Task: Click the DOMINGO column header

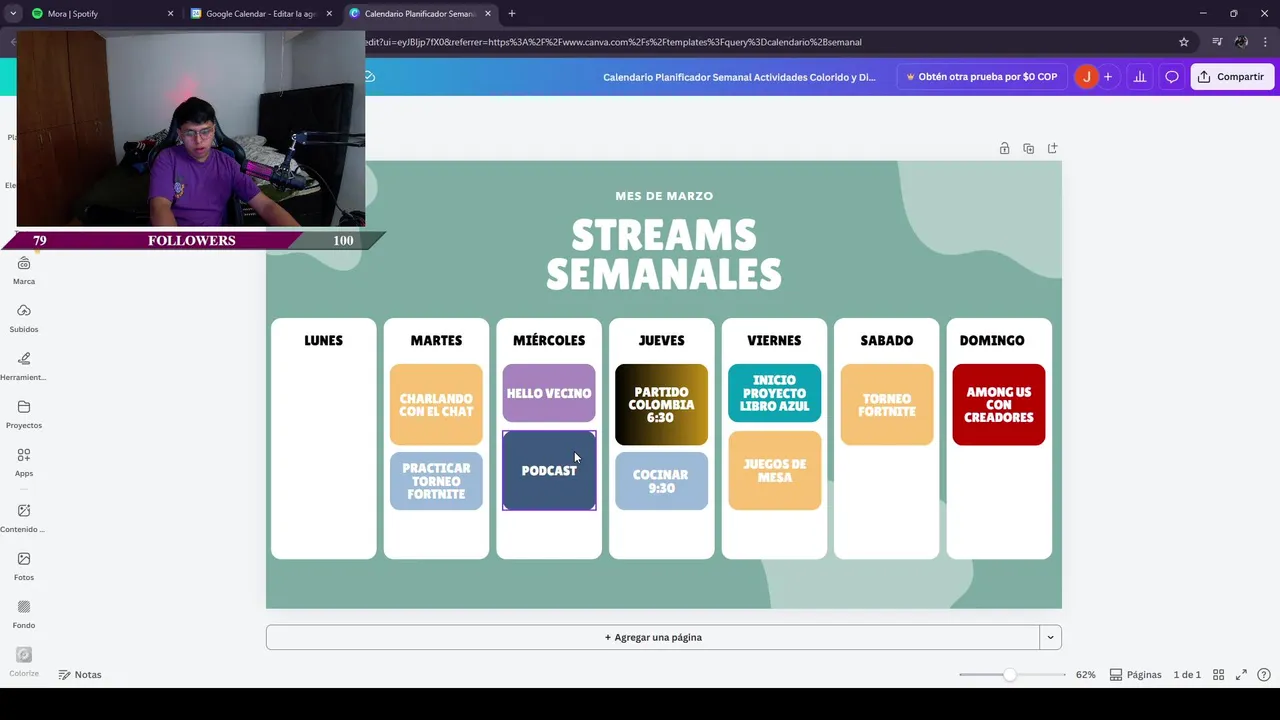Action: 992,340
